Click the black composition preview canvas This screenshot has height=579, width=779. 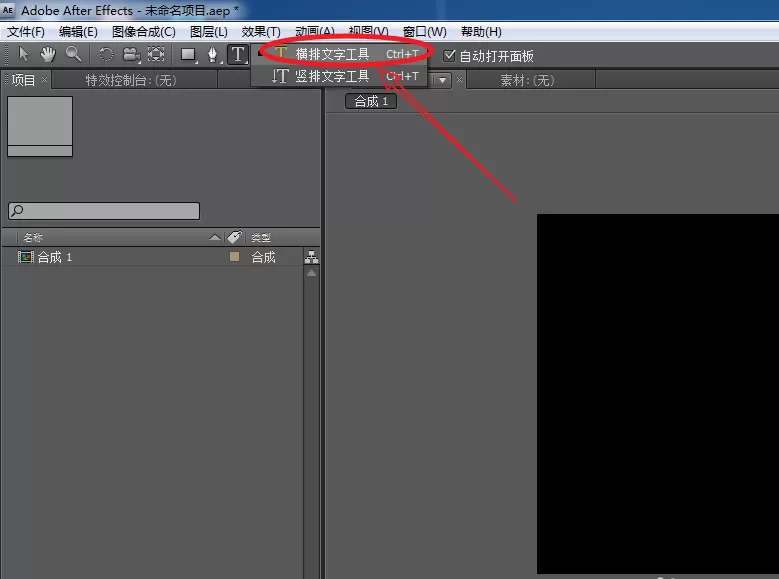point(658,394)
